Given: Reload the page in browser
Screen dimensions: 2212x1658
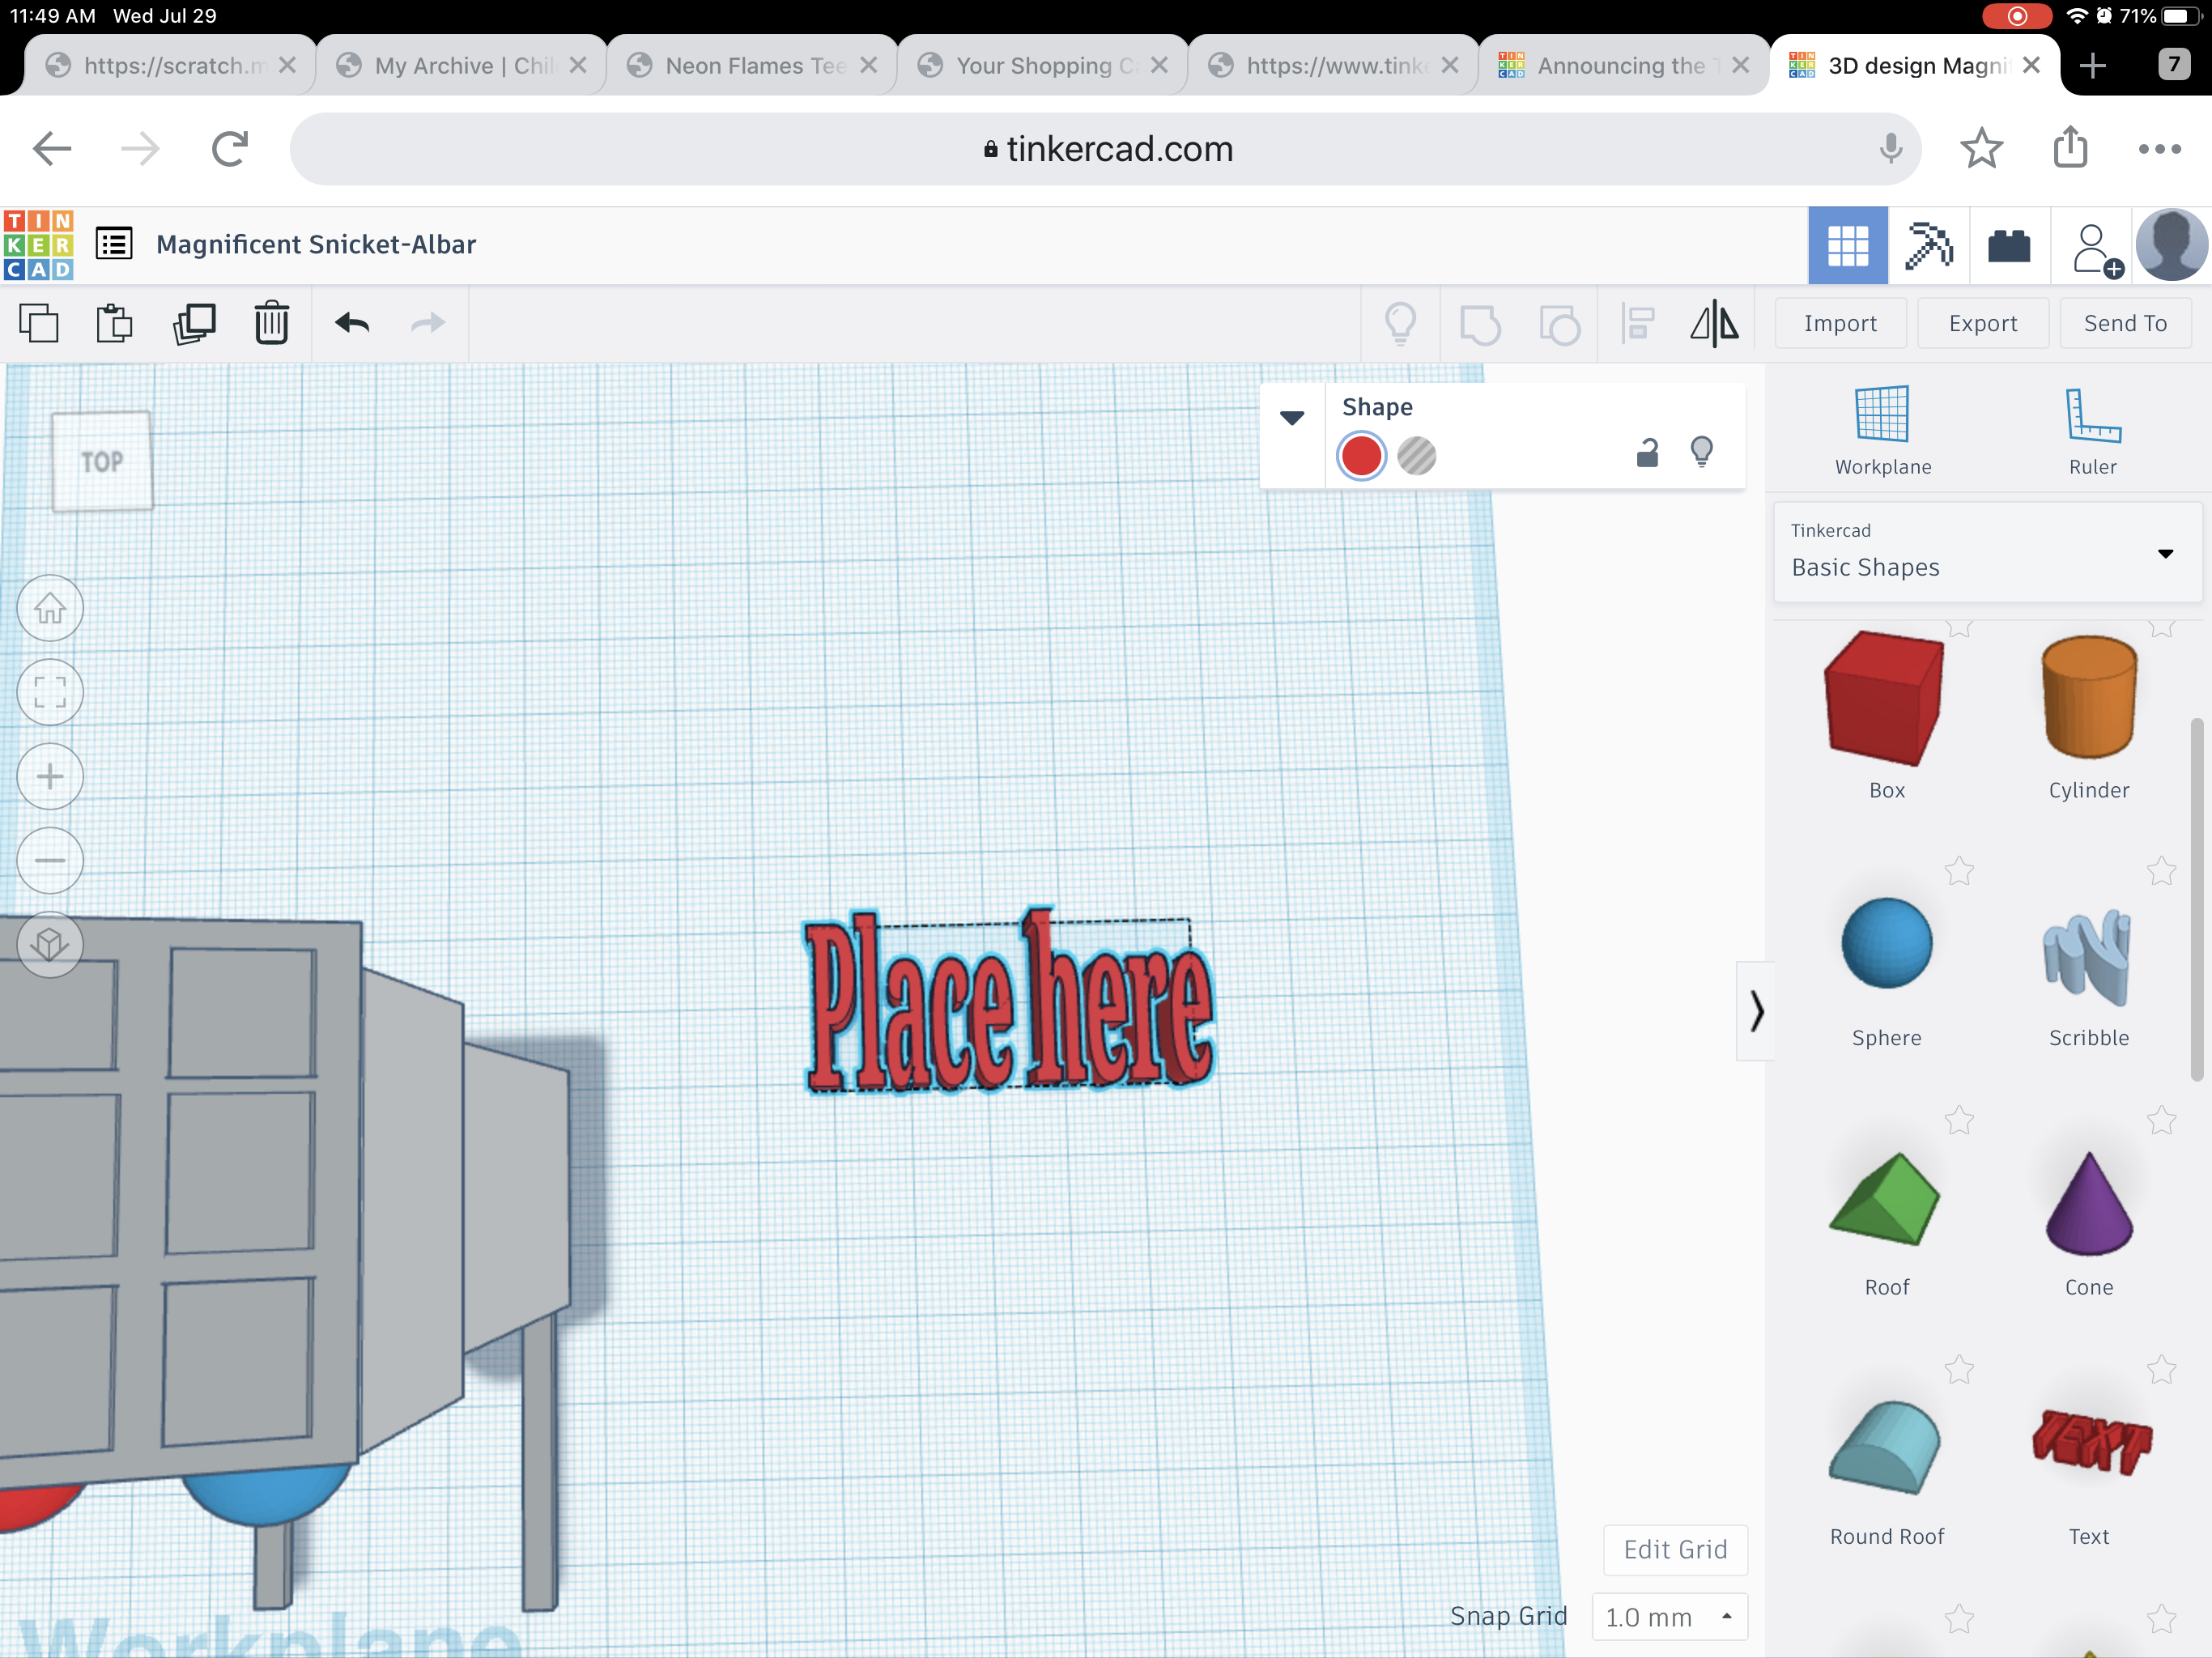Looking at the screenshot, I should [x=229, y=149].
